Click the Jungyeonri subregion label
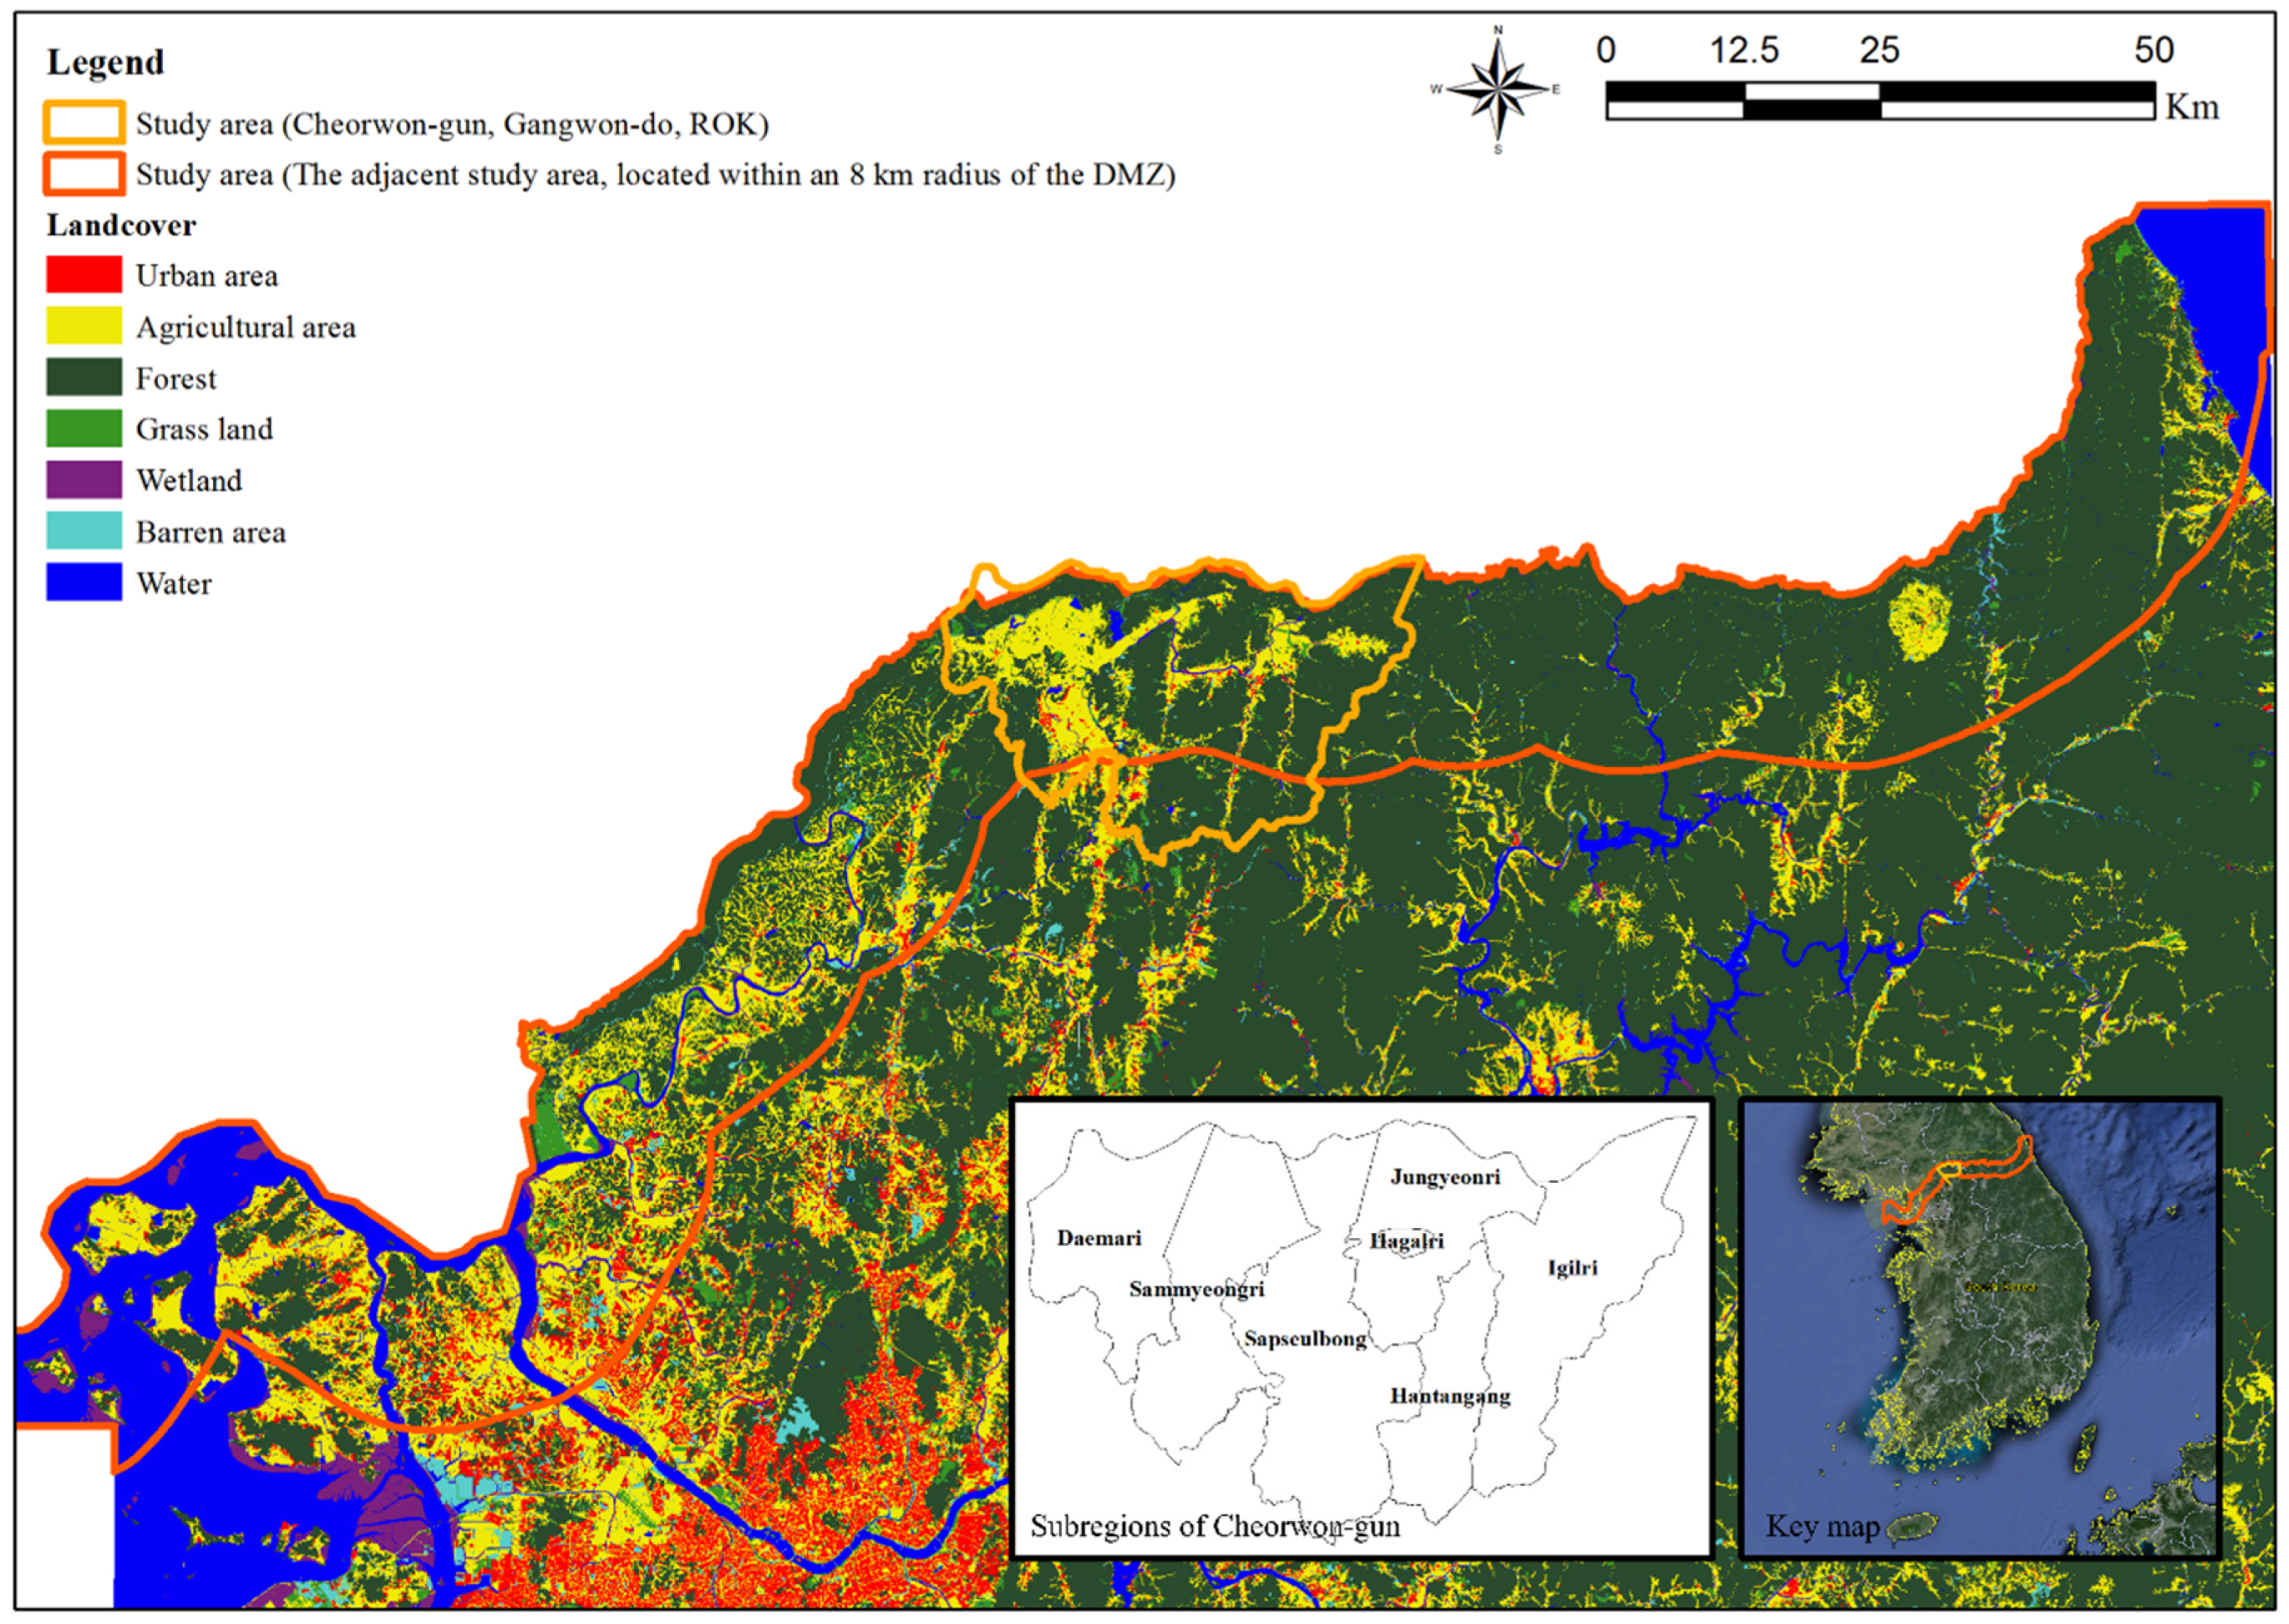Viewport: 2289px width, 1624px height. click(1445, 1177)
